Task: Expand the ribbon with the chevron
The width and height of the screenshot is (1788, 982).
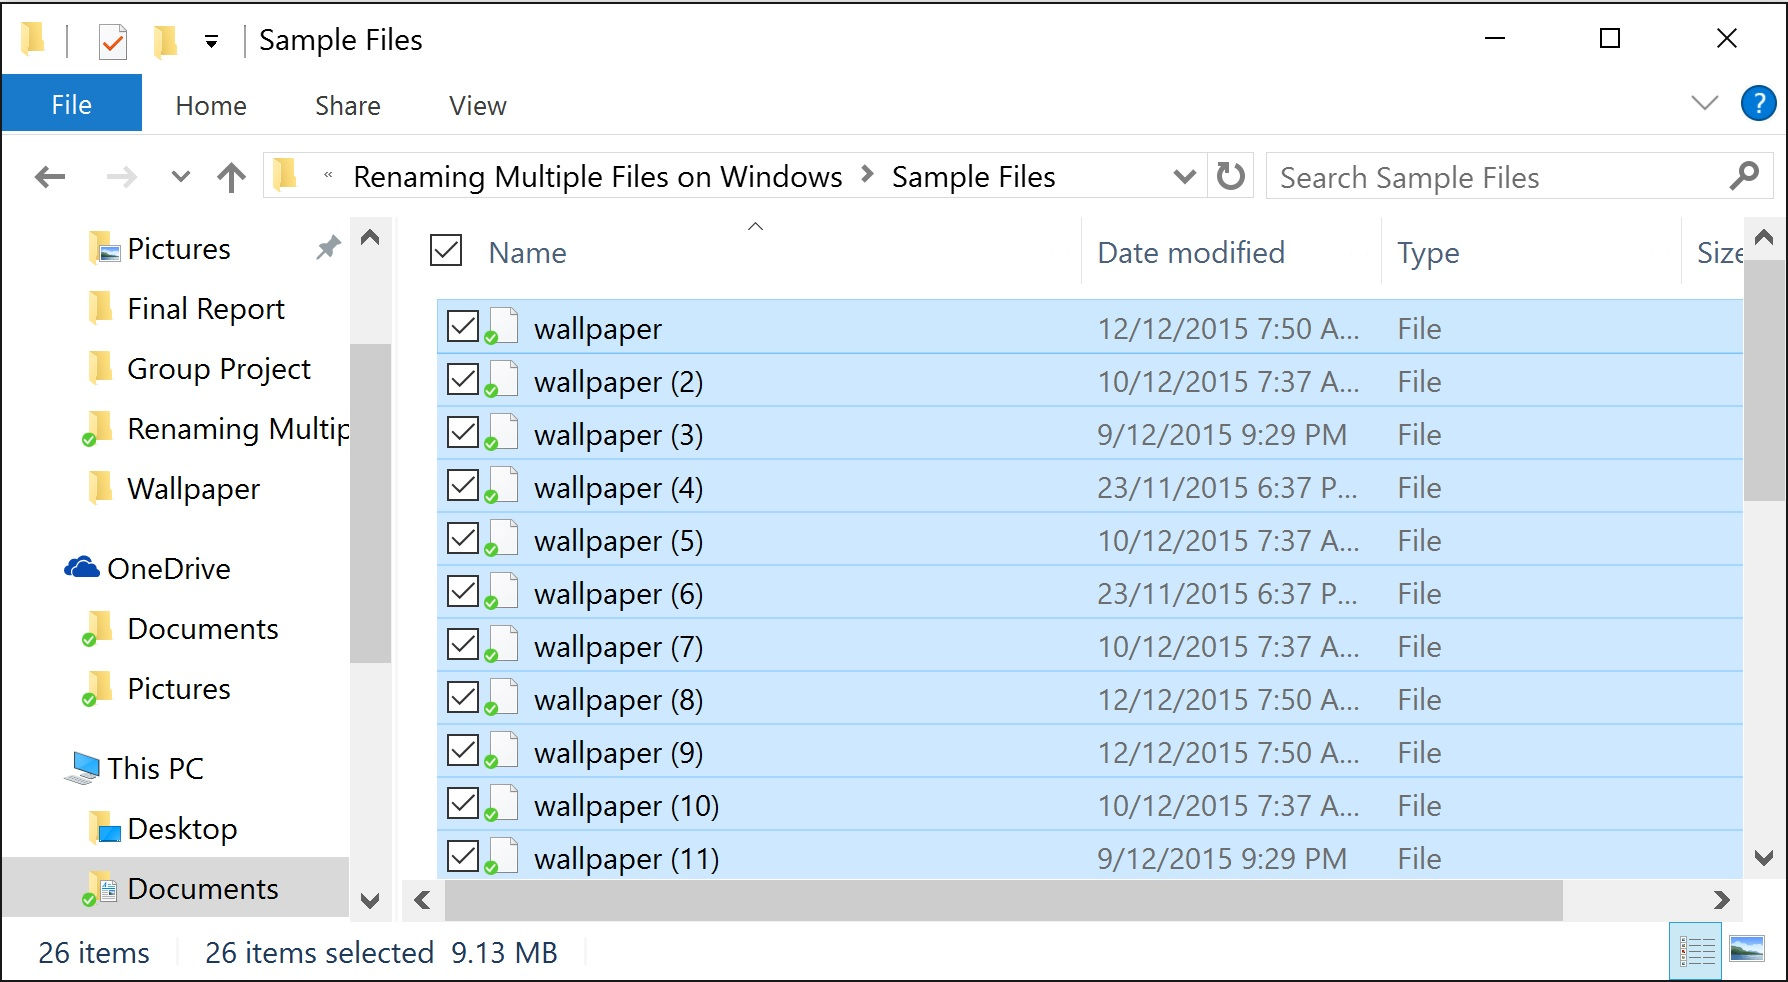Action: pyautogui.click(x=1703, y=103)
